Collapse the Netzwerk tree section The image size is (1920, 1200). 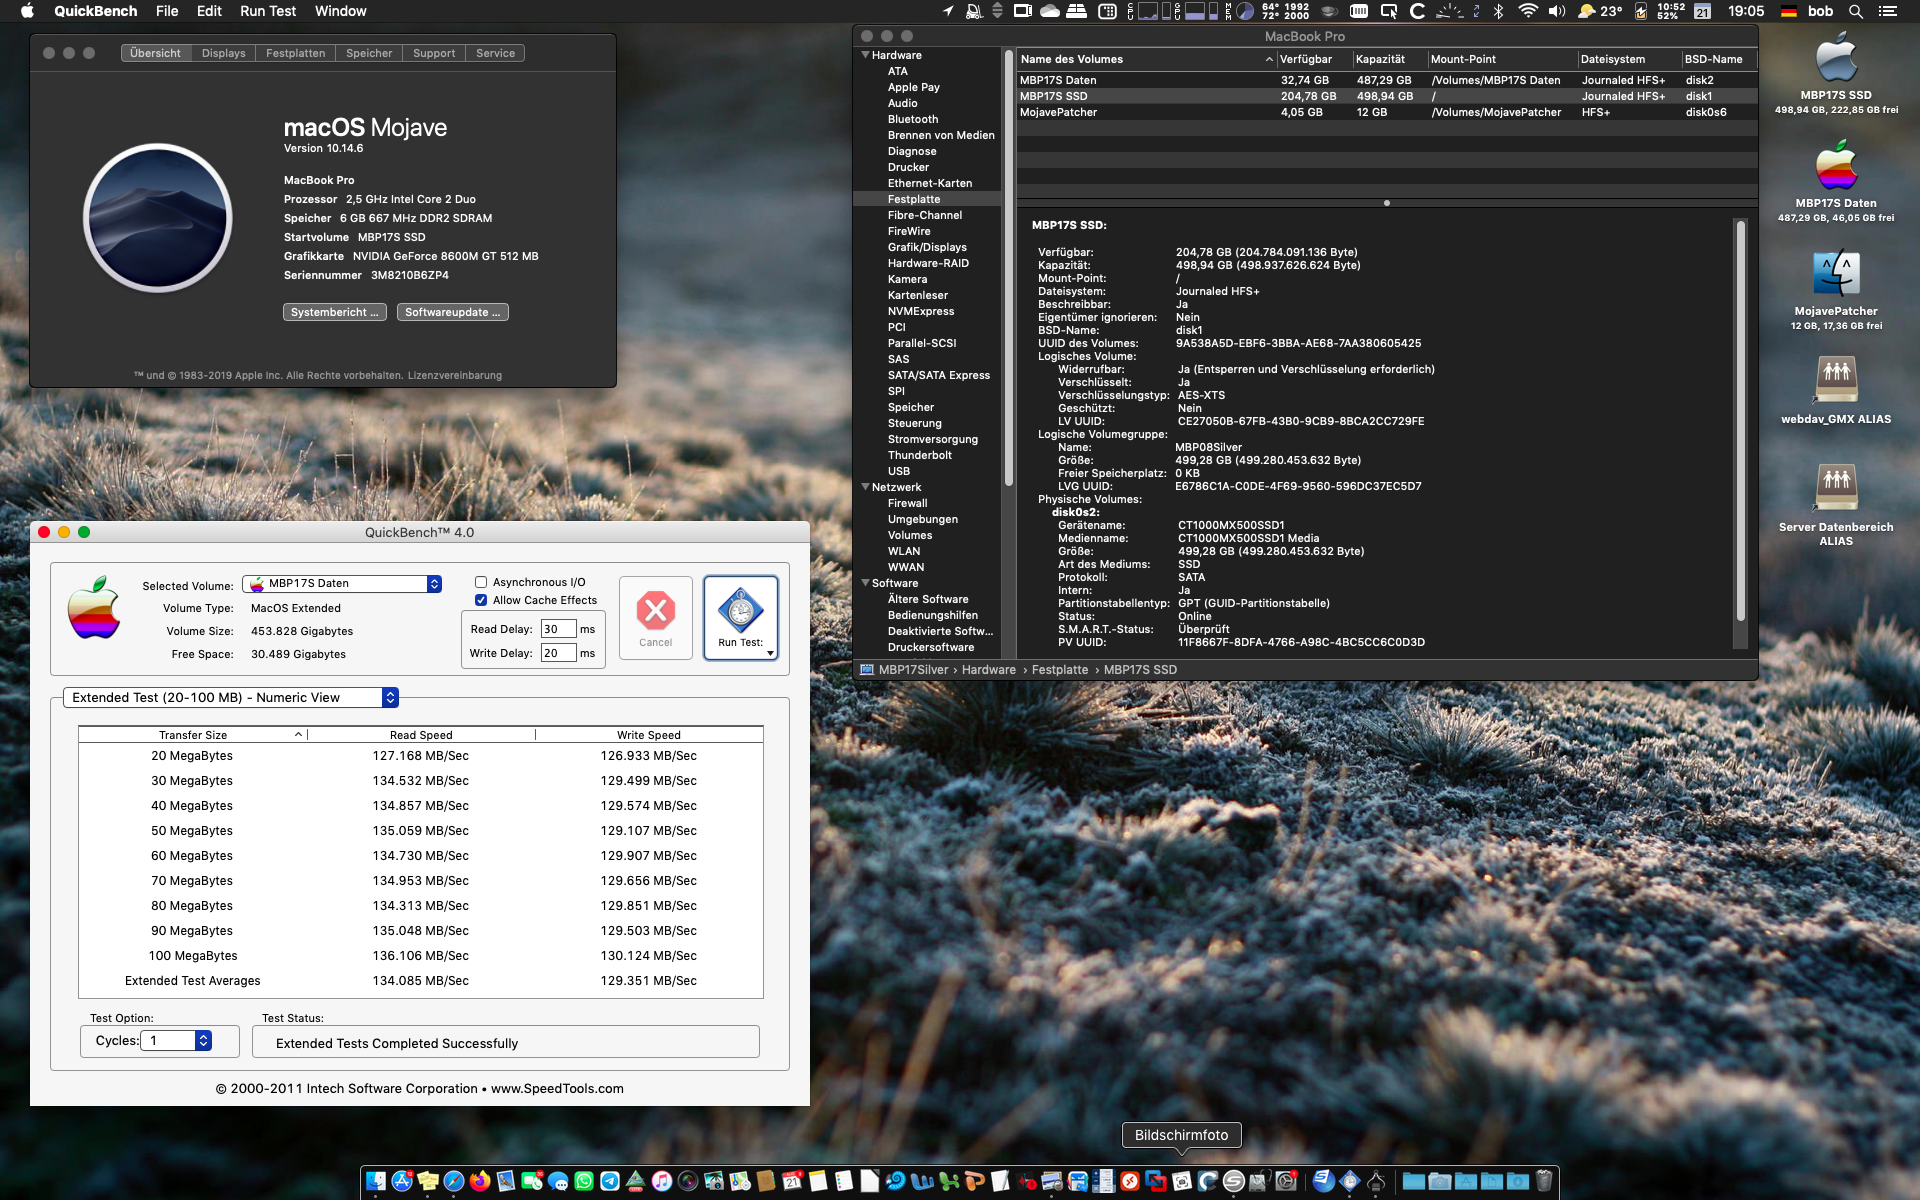(865, 487)
